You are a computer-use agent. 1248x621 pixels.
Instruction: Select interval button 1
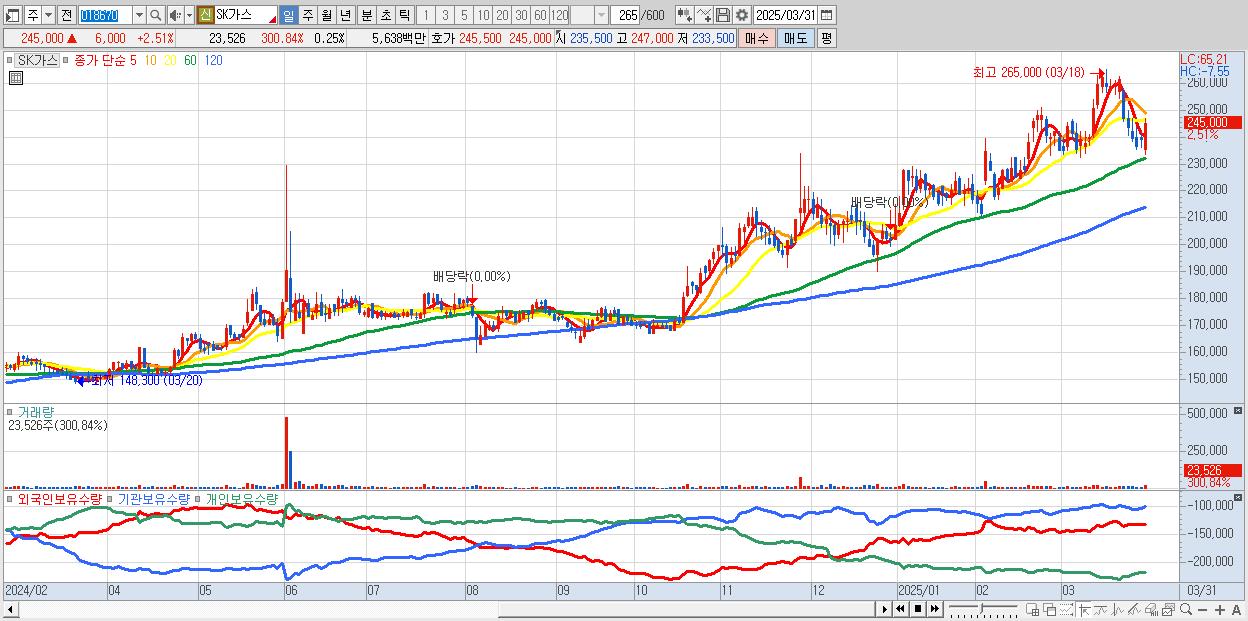(x=425, y=15)
